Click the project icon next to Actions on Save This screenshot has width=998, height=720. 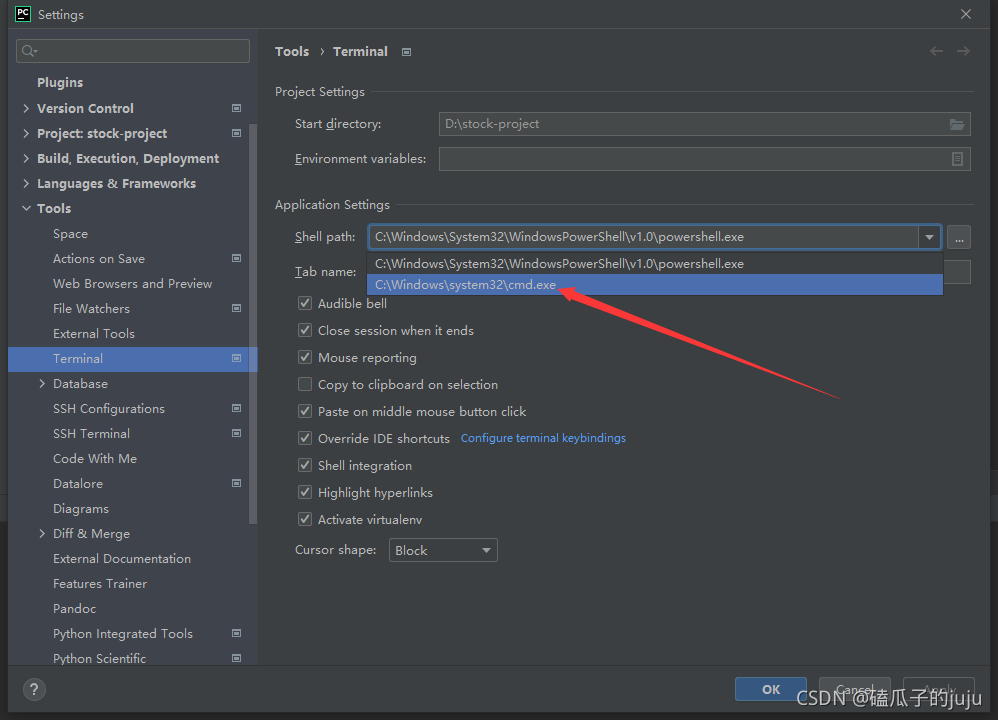click(x=237, y=258)
